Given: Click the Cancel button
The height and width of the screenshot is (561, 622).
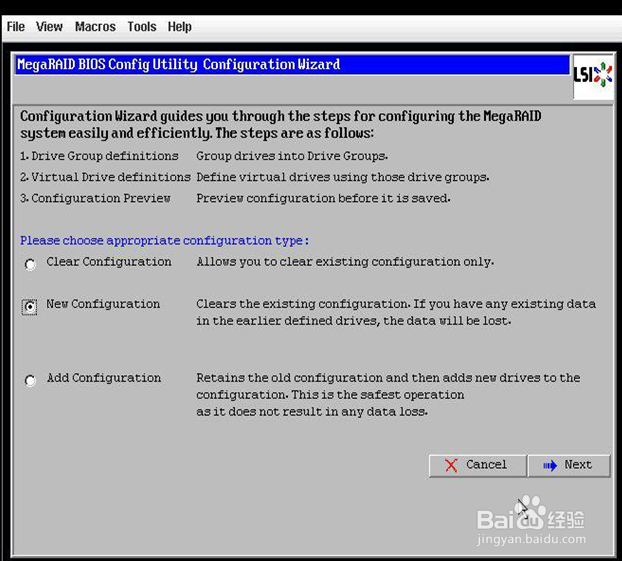Looking at the screenshot, I should pyautogui.click(x=478, y=465).
